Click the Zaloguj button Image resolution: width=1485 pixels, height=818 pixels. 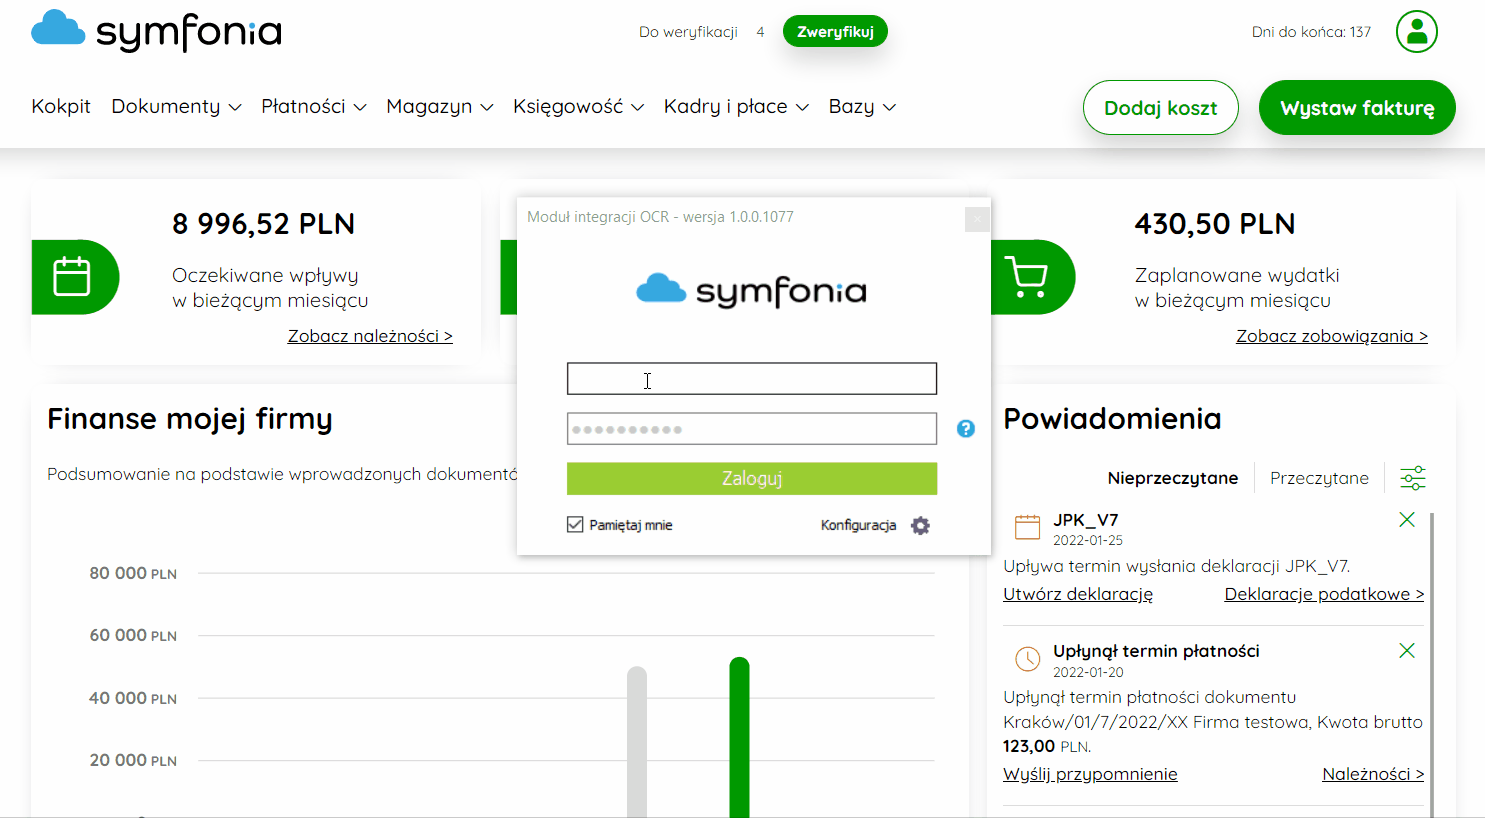pos(752,479)
